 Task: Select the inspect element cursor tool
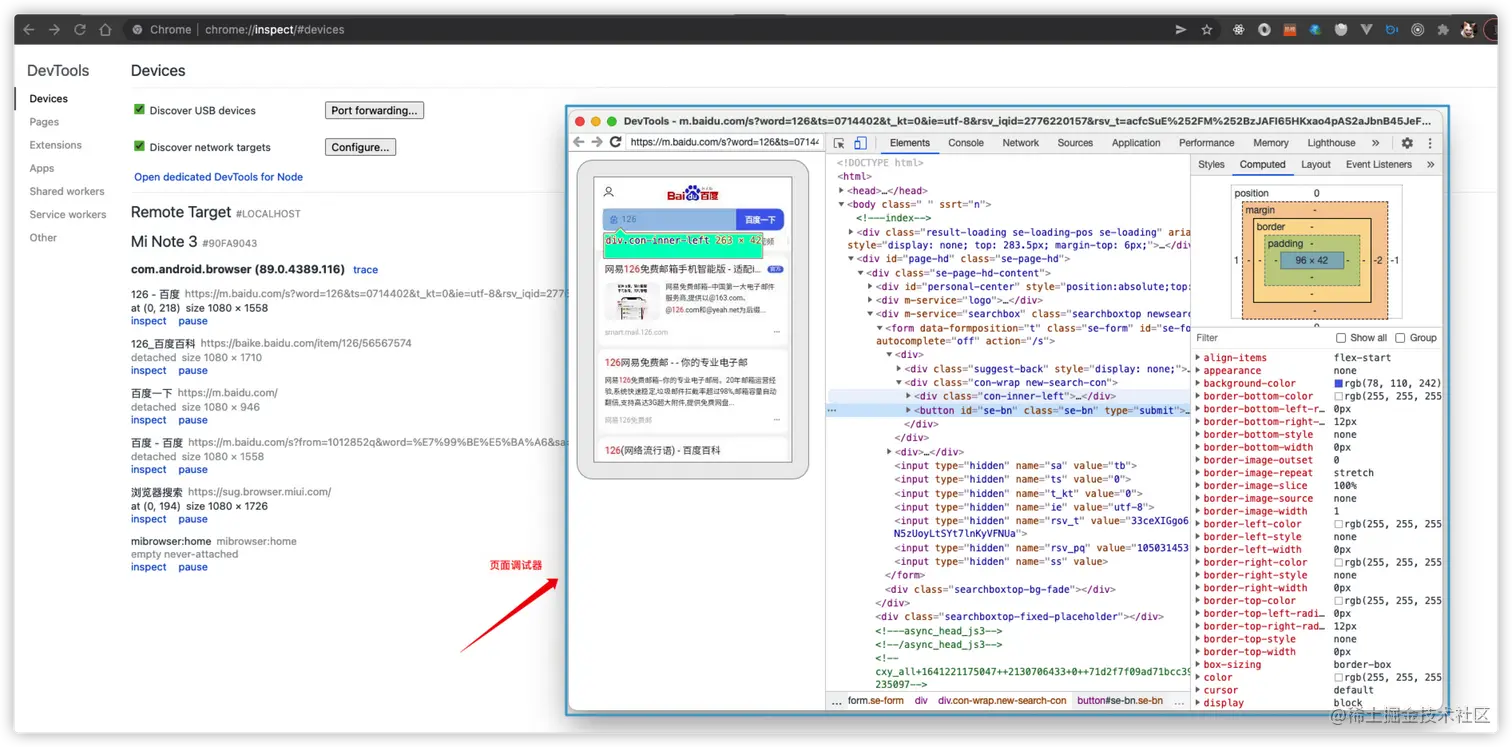click(839, 143)
